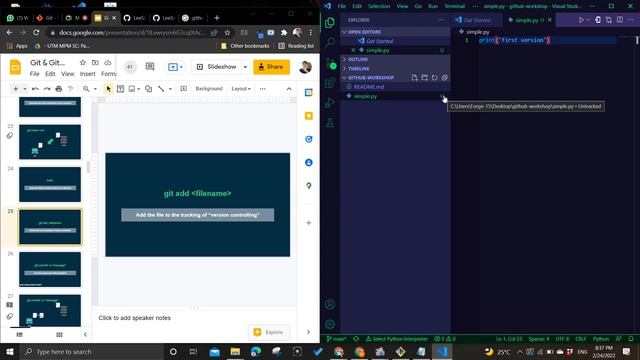Screen dimensions: 640x360
Task: Collapse the GITHUB-WORKSHOP folder section
Action: click(x=371, y=78)
